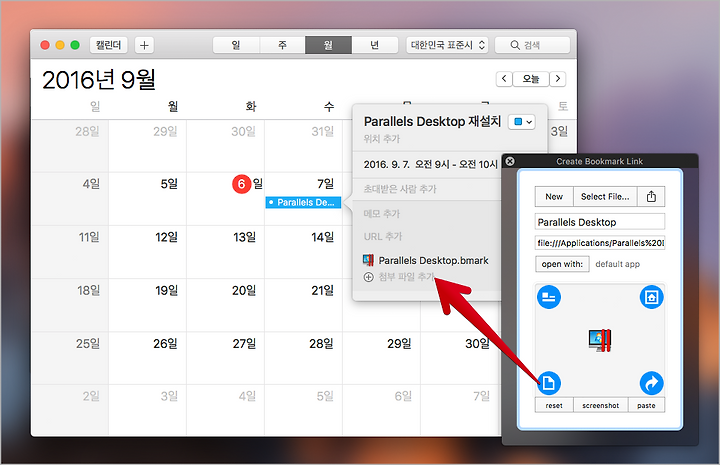Switch to the 주 (week) view tab
This screenshot has height=465, width=720.
pos(282,45)
